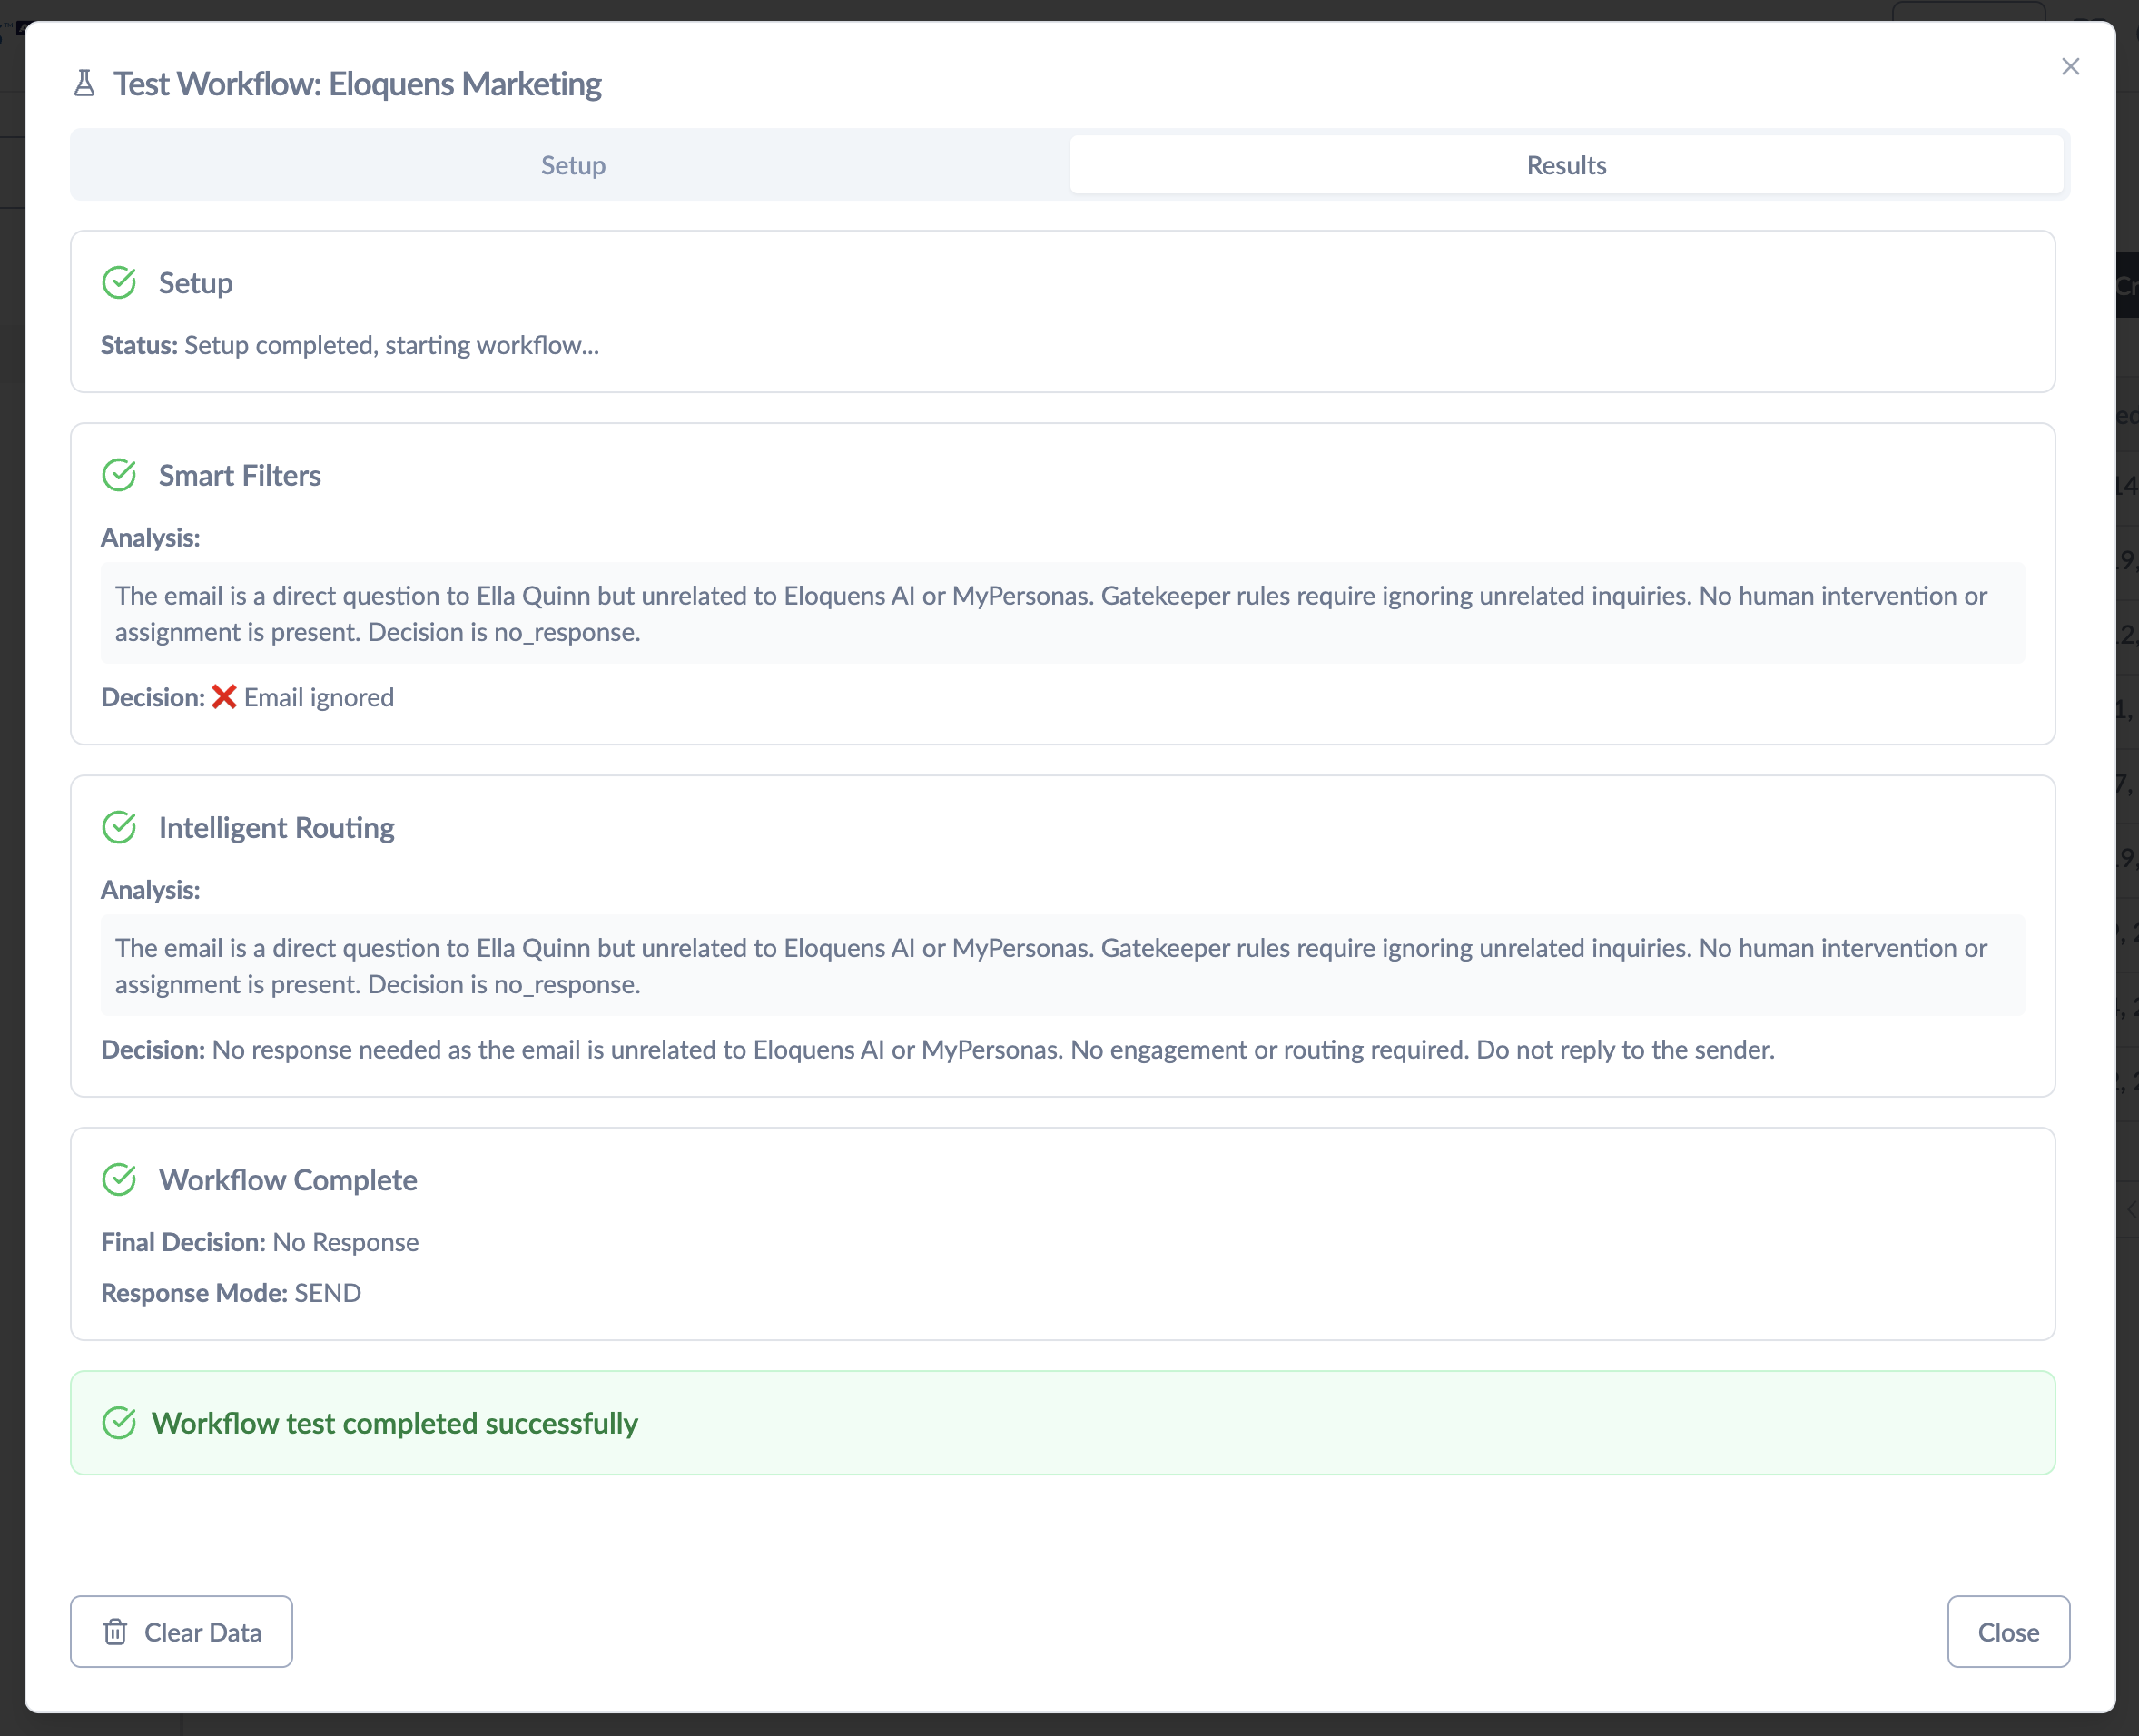Click the Clear Data button
This screenshot has height=1736, width=2139.
(181, 1631)
